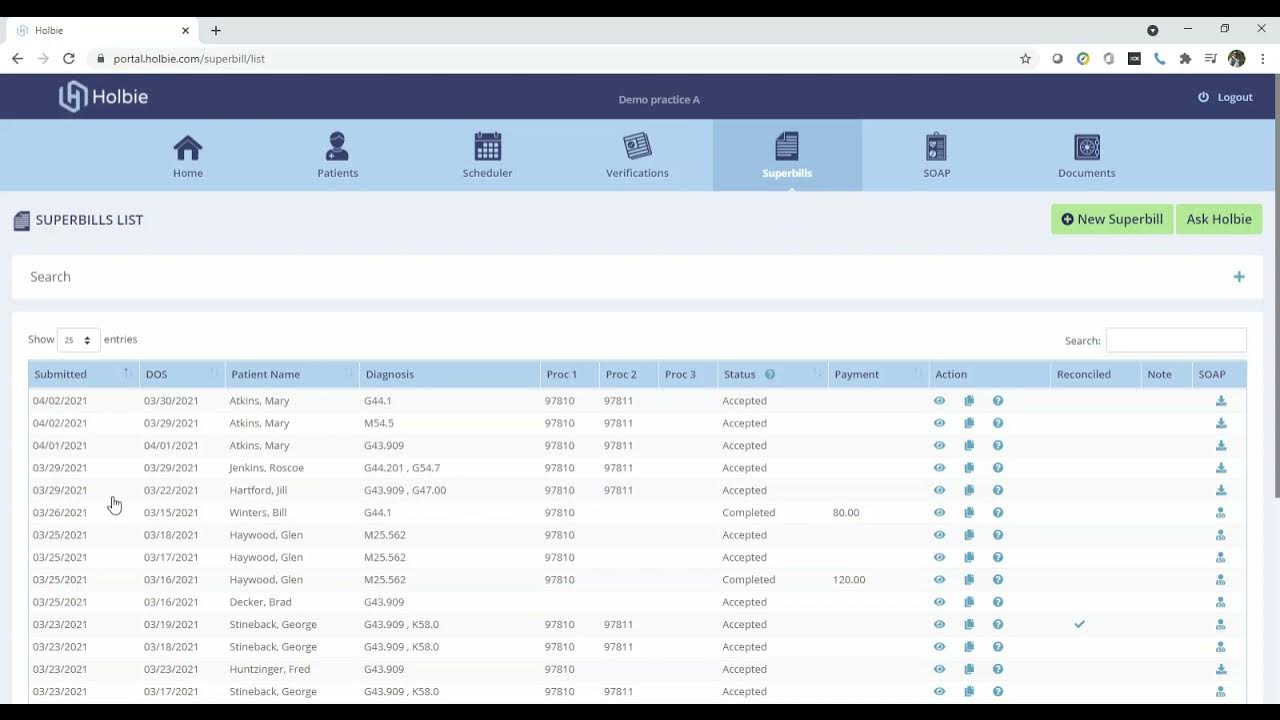Toggle Reconciled checkmark for Stineback, George 03/19/2021
Image resolution: width=1280 pixels, height=720 pixels.
(x=1080, y=624)
